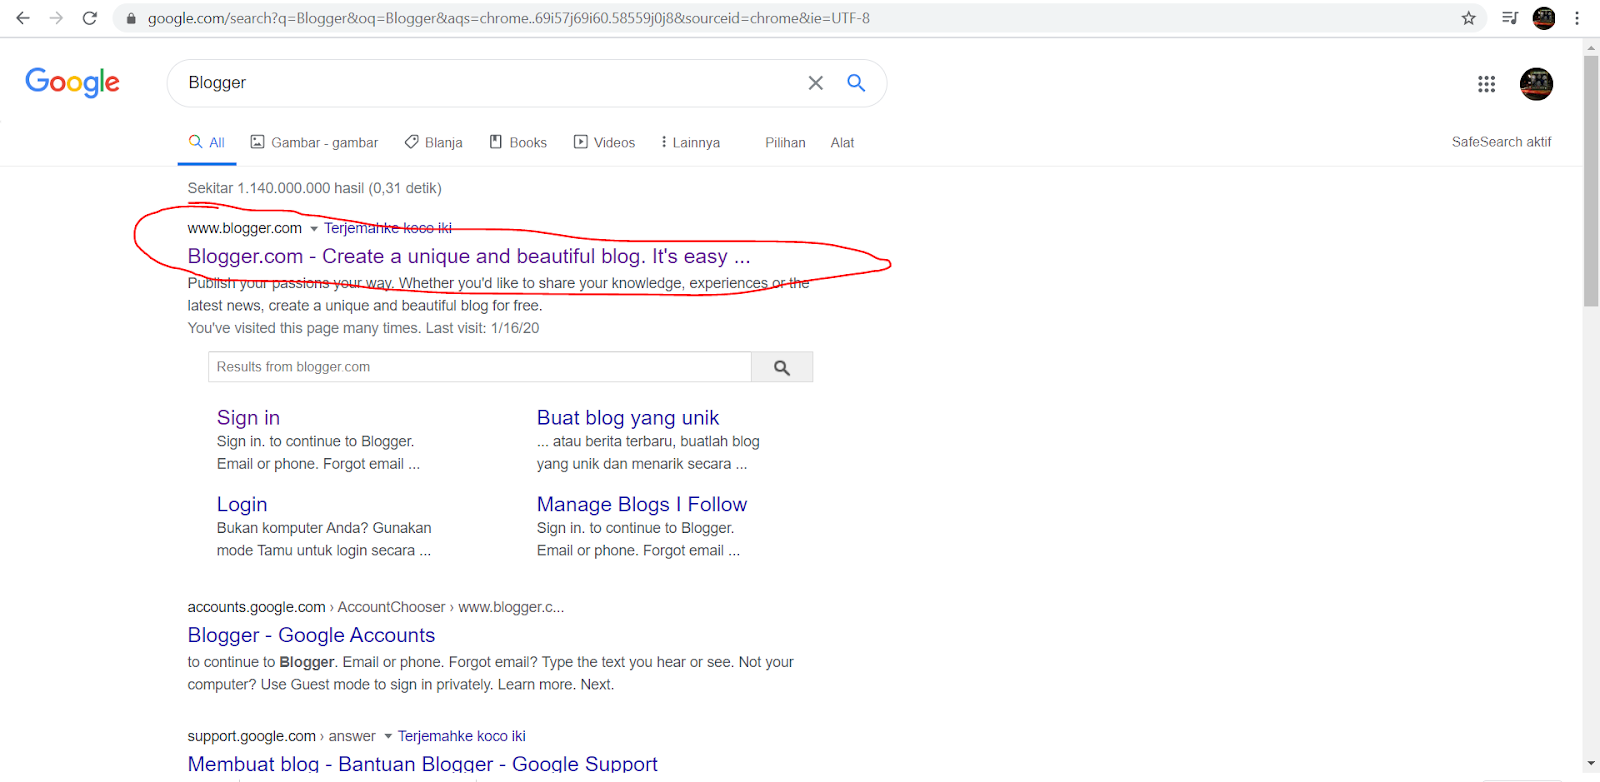Go to the Google homepage logo
1600x782 pixels.
72,82
